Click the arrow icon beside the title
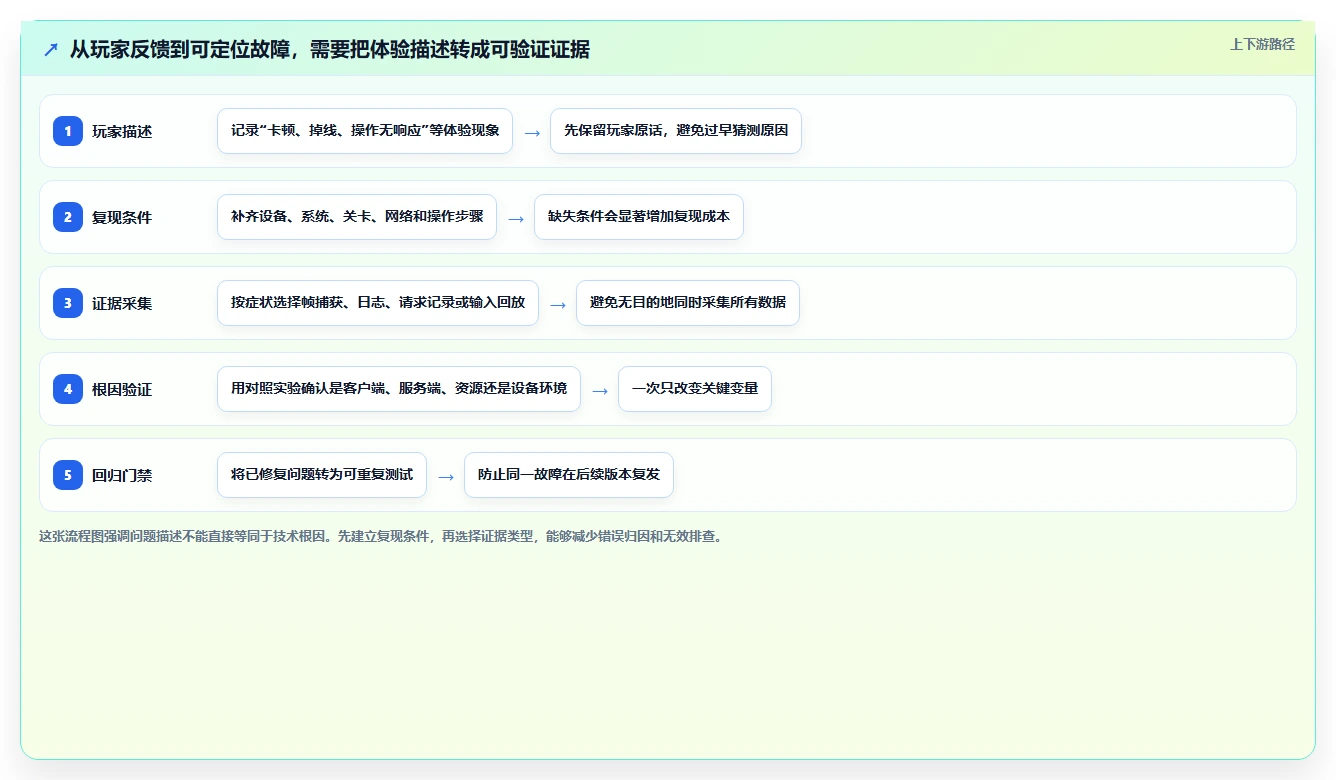Image resolution: width=1336 pixels, height=780 pixels. (51, 49)
